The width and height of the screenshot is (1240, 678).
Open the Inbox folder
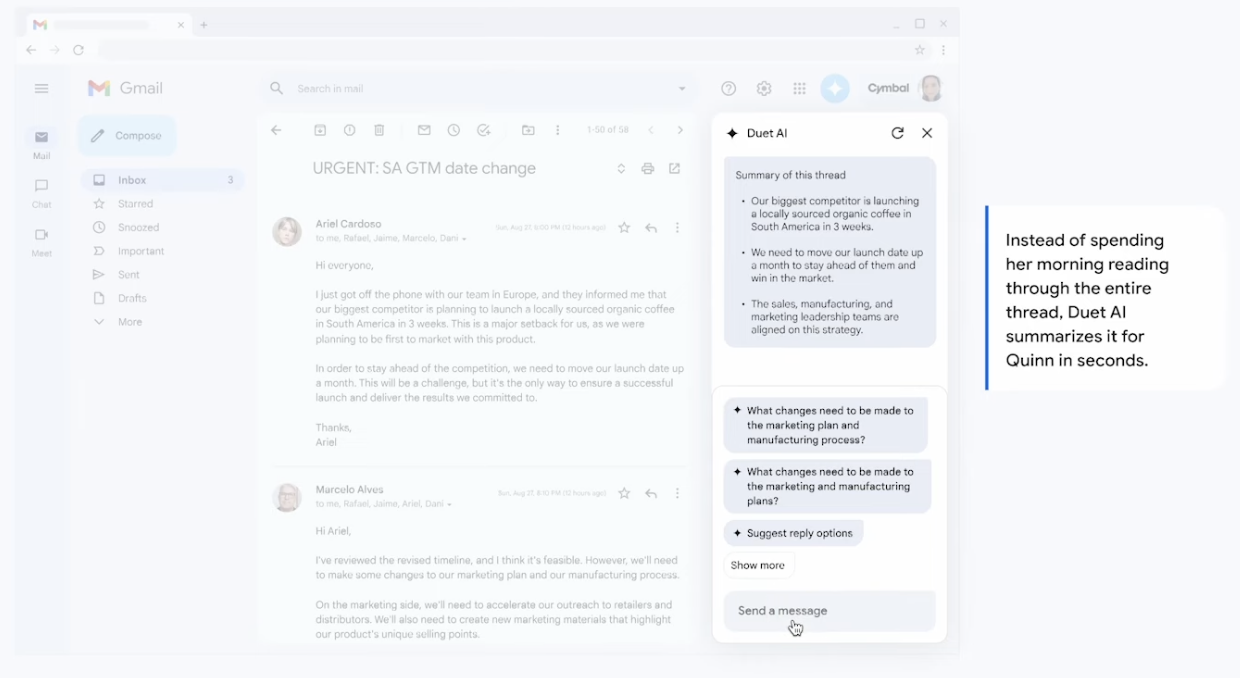162,180
